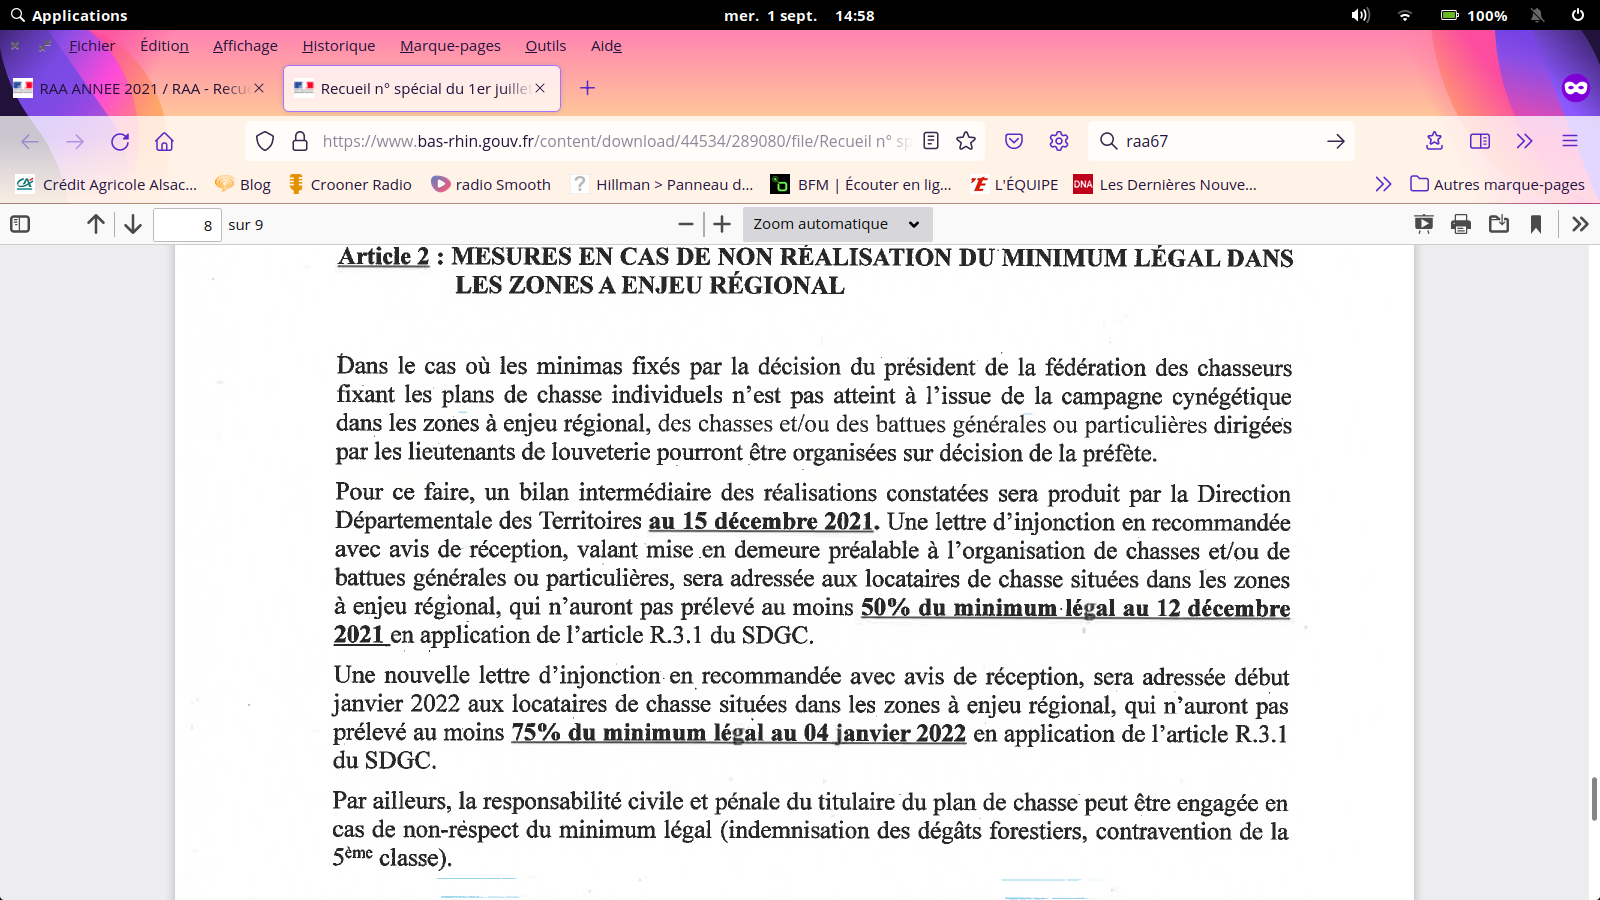Image resolution: width=1600 pixels, height=900 pixels.
Task: Close the RAA ANNEE 2021 tab
Action: (x=259, y=88)
